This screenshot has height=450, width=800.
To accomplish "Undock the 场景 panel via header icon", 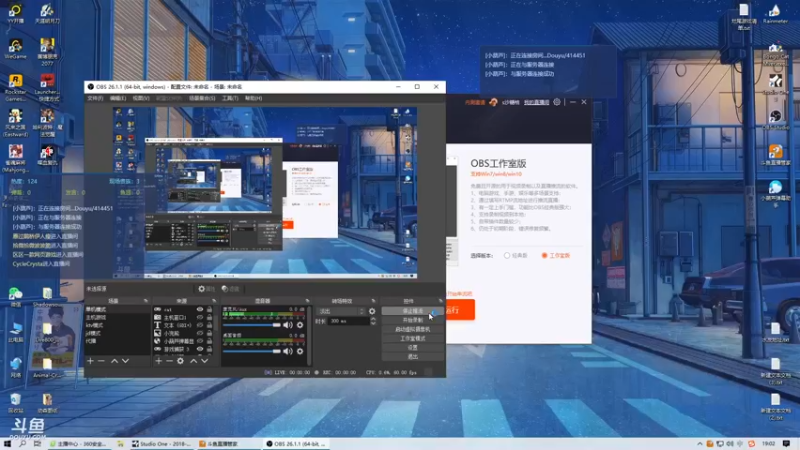I will click(146, 301).
